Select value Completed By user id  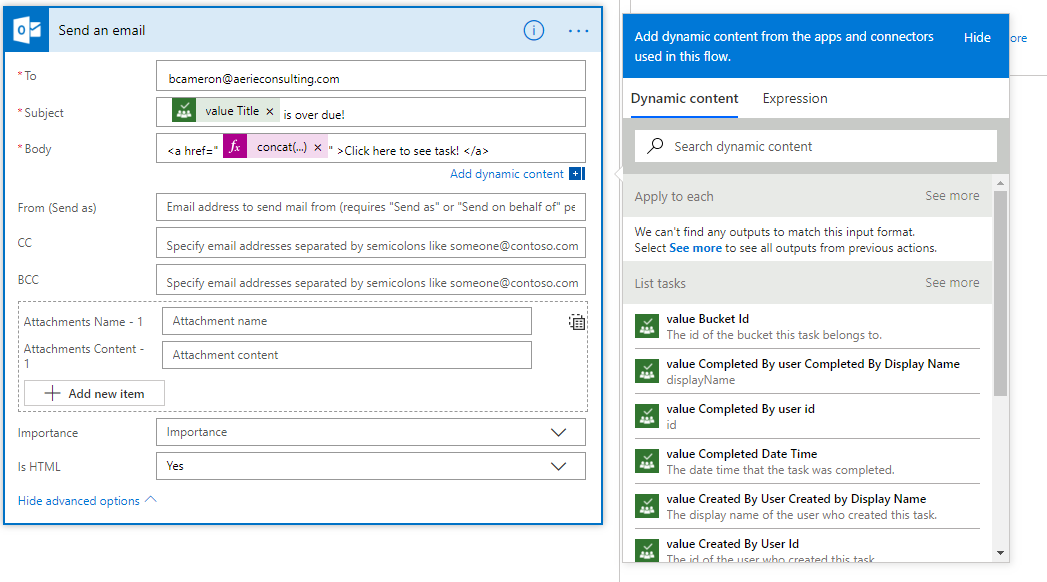[x=807, y=416]
